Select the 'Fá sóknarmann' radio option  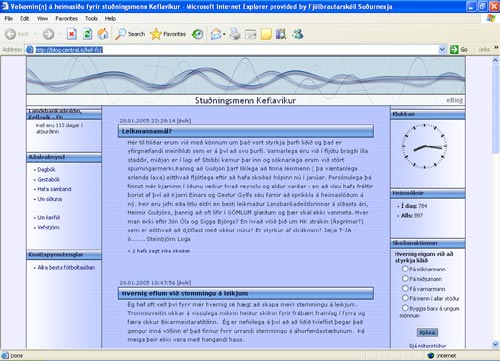pos(405,269)
